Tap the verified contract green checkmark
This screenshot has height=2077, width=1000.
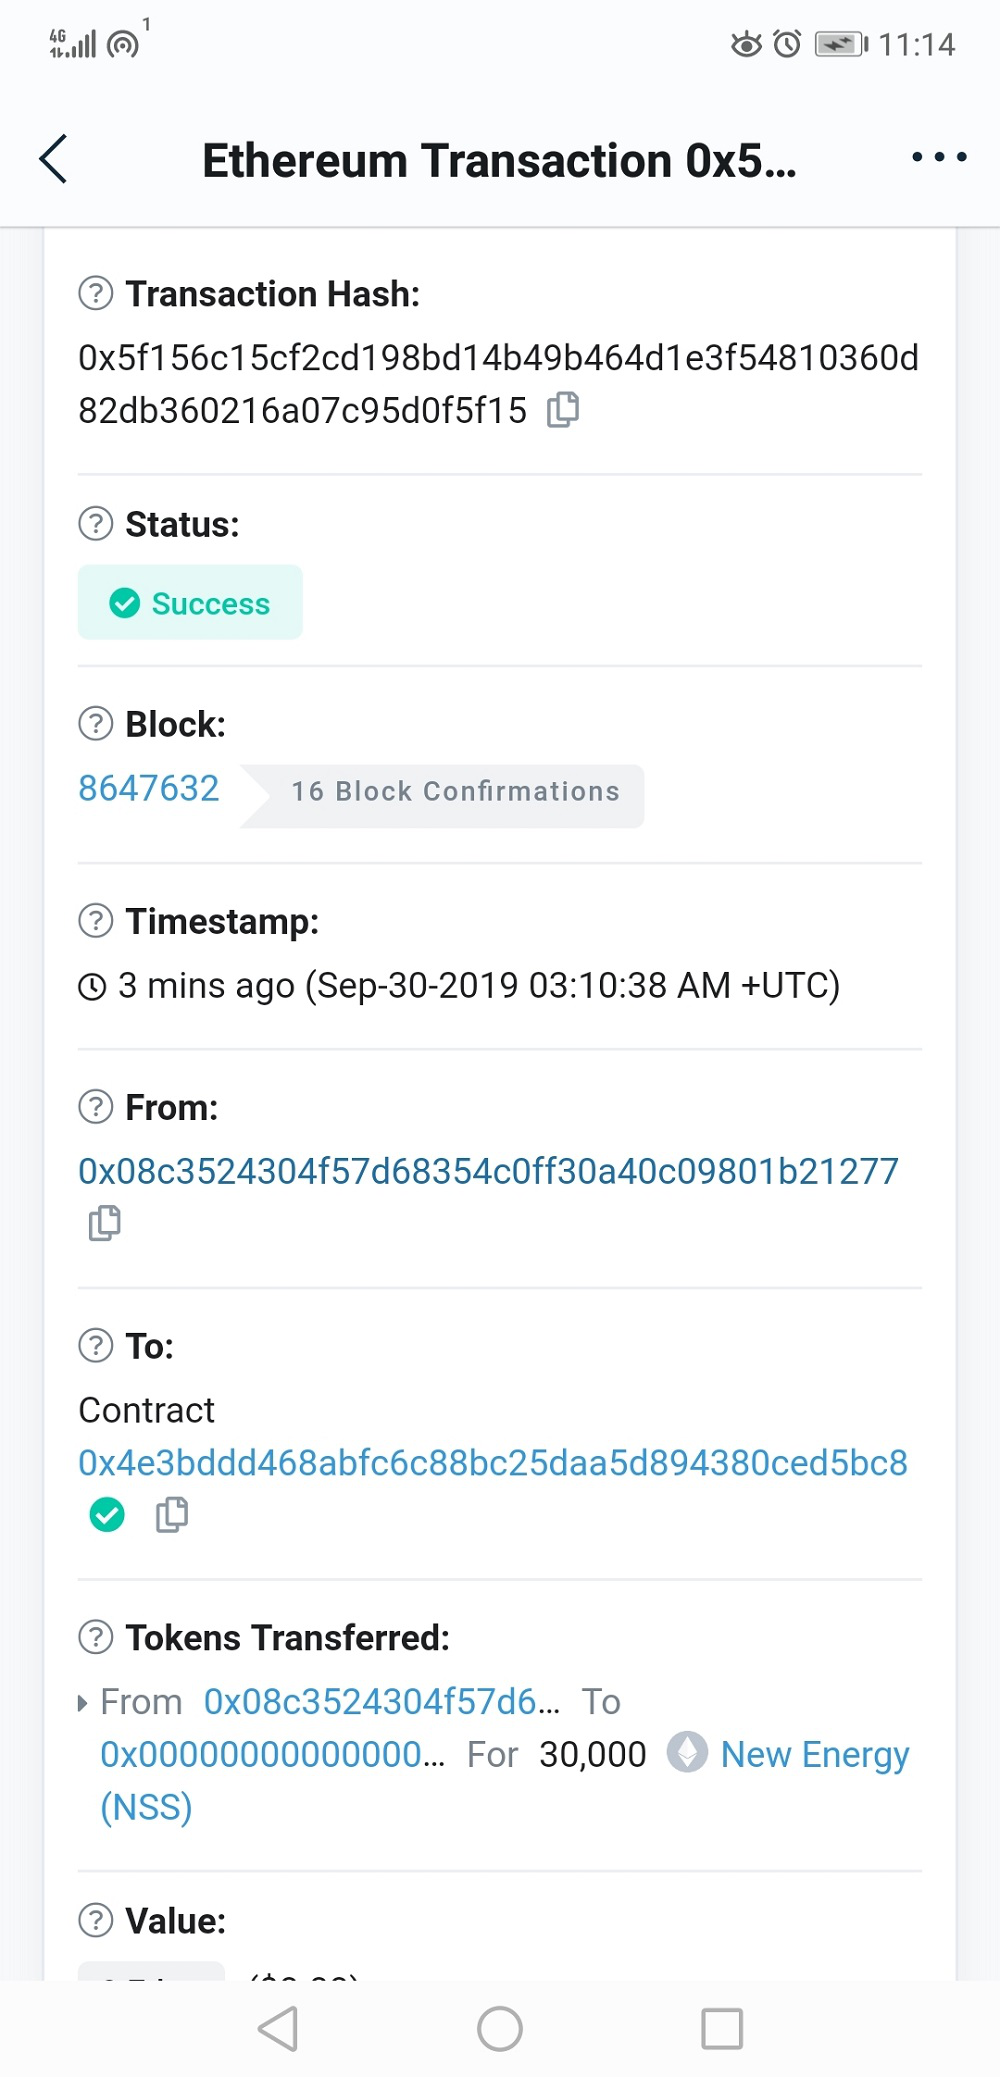point(107,1515)
